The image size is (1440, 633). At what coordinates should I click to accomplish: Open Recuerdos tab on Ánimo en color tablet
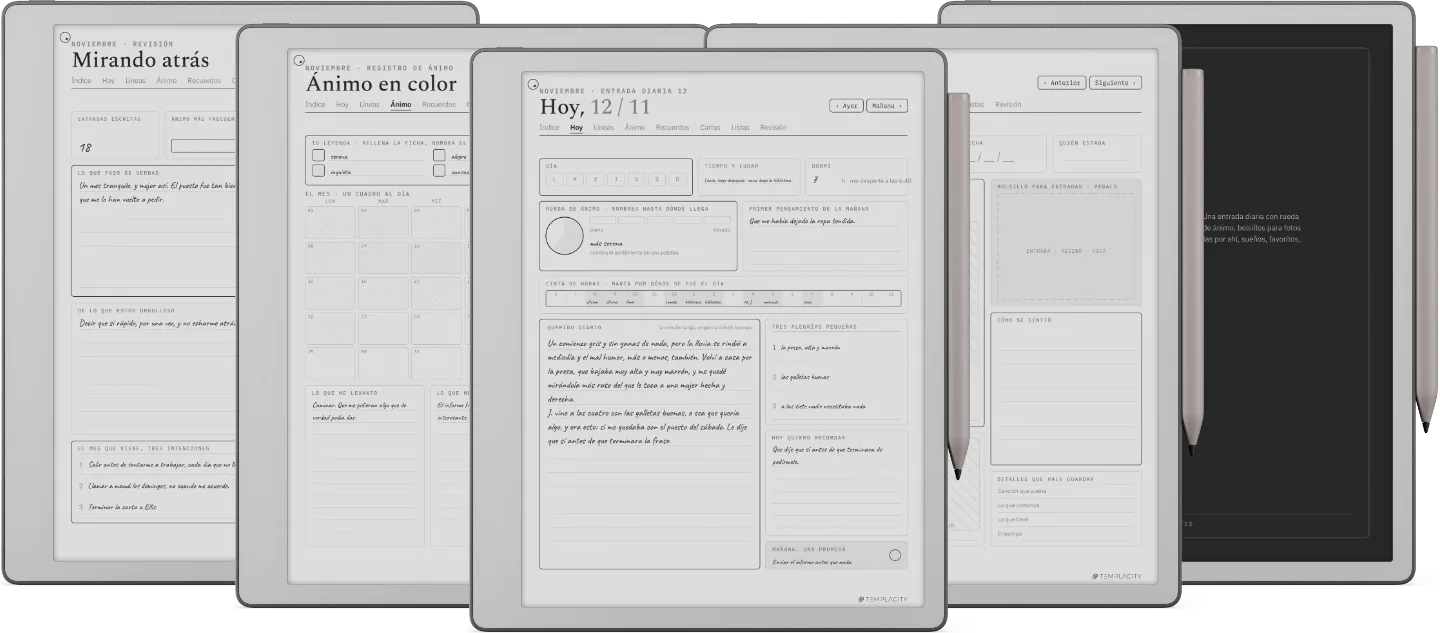(439, 104)
